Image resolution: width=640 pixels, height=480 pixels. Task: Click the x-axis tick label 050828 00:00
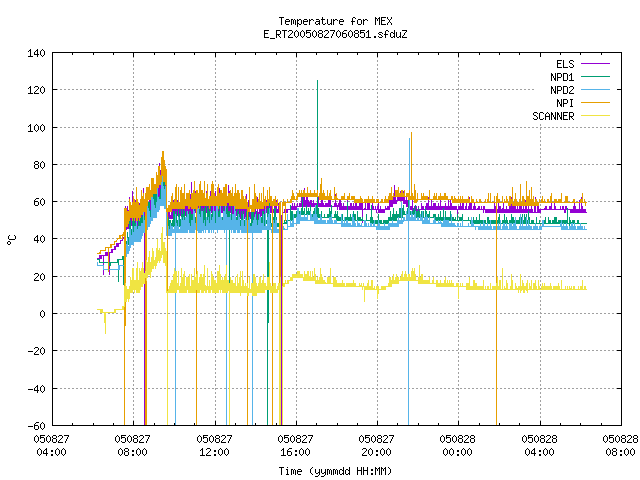pyautogui.click(x=458, y=446)
